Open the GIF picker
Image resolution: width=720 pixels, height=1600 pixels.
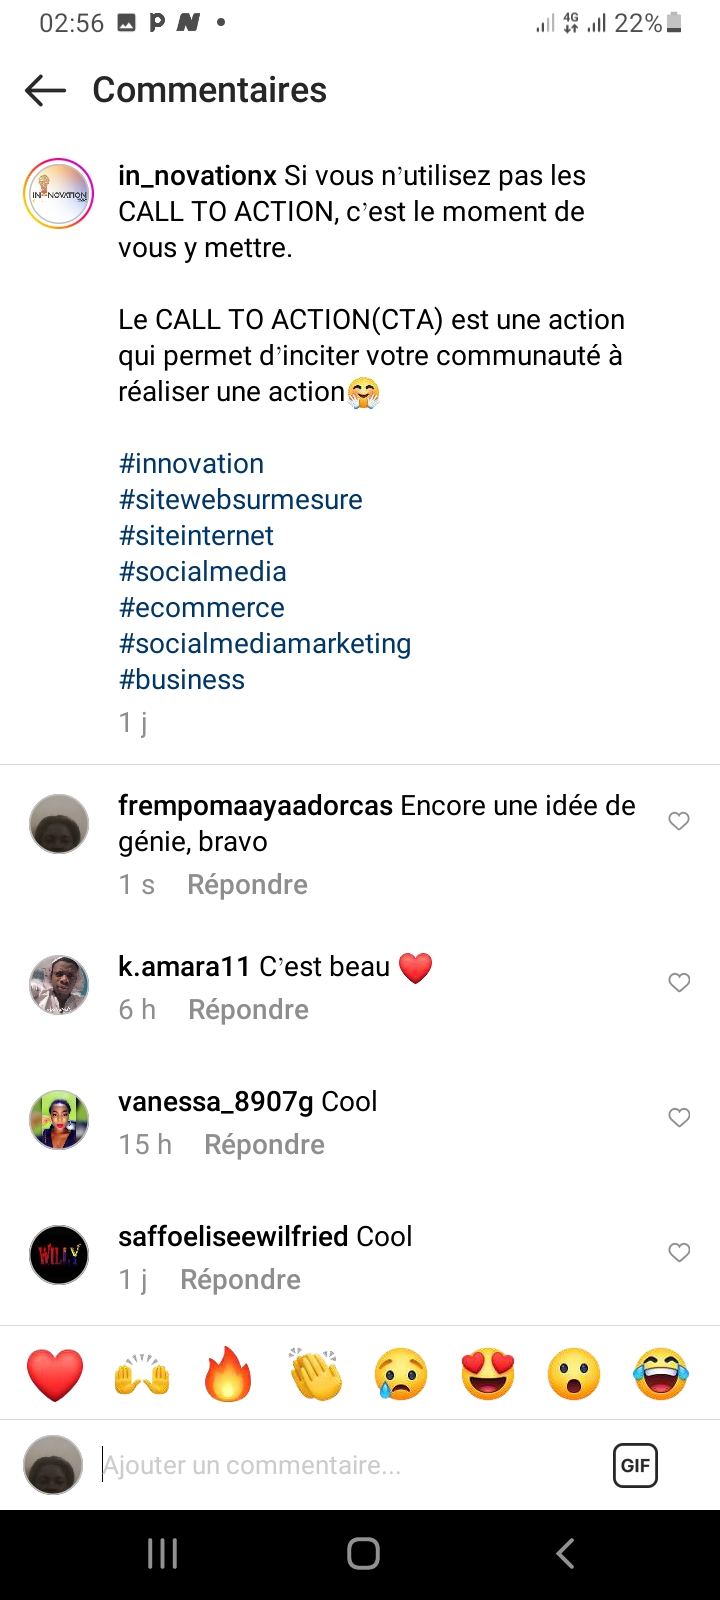tap(635, 1466)
